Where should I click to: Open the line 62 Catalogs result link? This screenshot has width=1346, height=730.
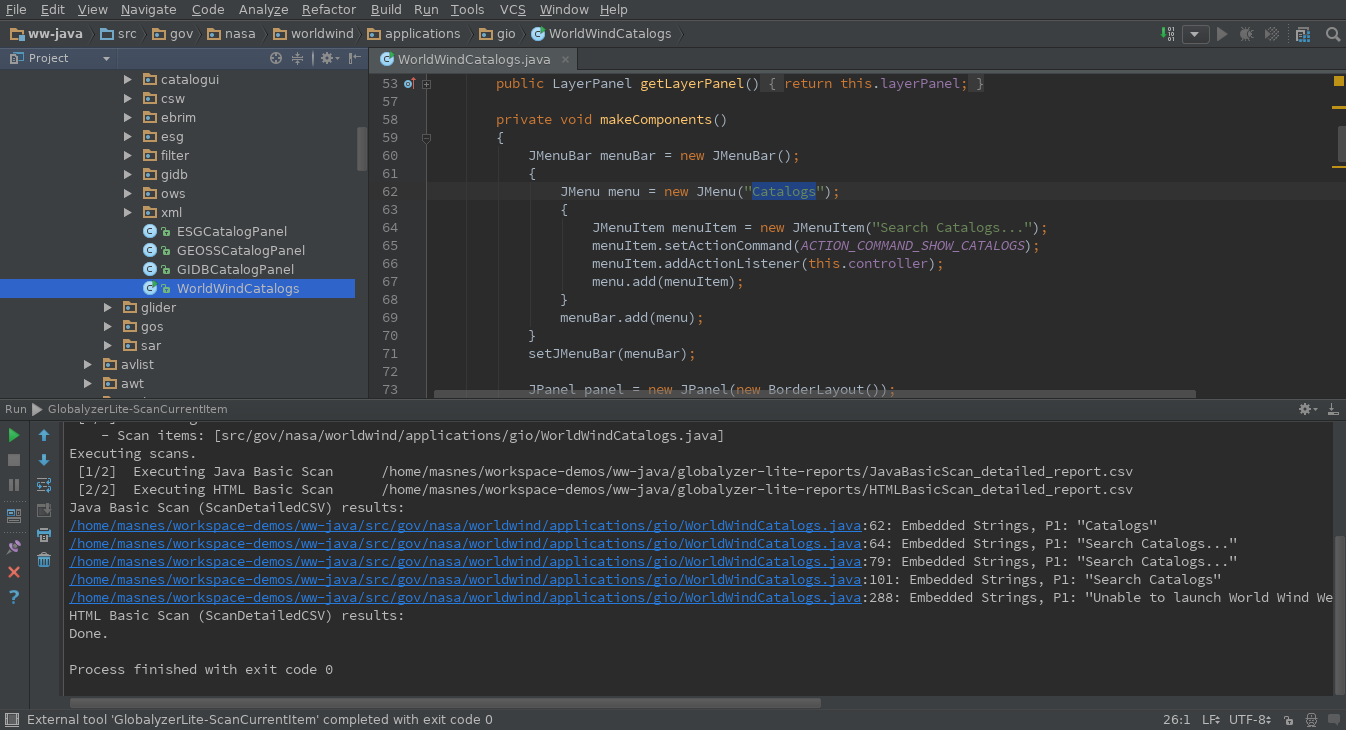465,525
